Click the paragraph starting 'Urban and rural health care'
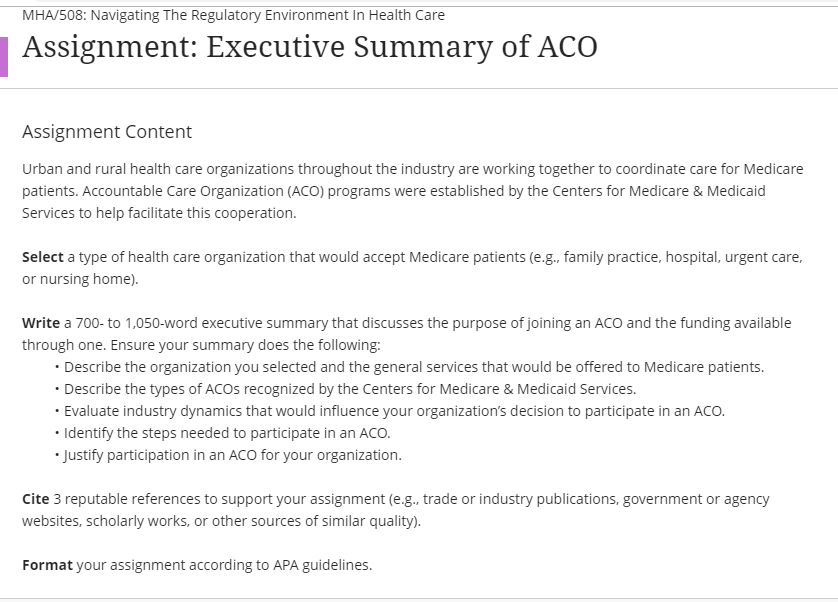The width and height of the screenshot is (838, 602). pyautogui.click(x=413, y=191)
